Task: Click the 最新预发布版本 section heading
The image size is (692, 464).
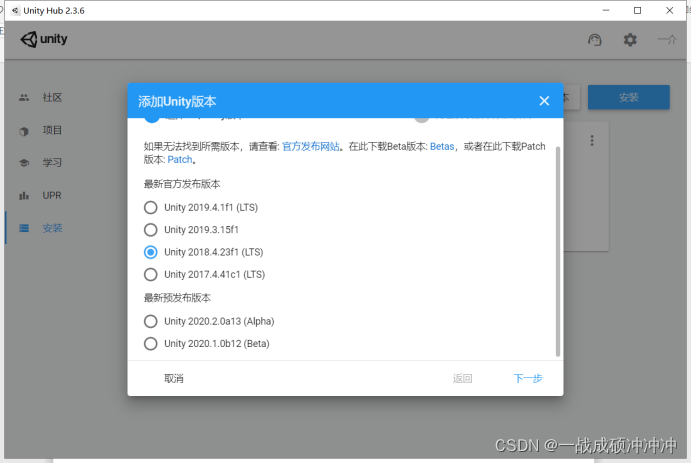Action: tap(177, 298)
